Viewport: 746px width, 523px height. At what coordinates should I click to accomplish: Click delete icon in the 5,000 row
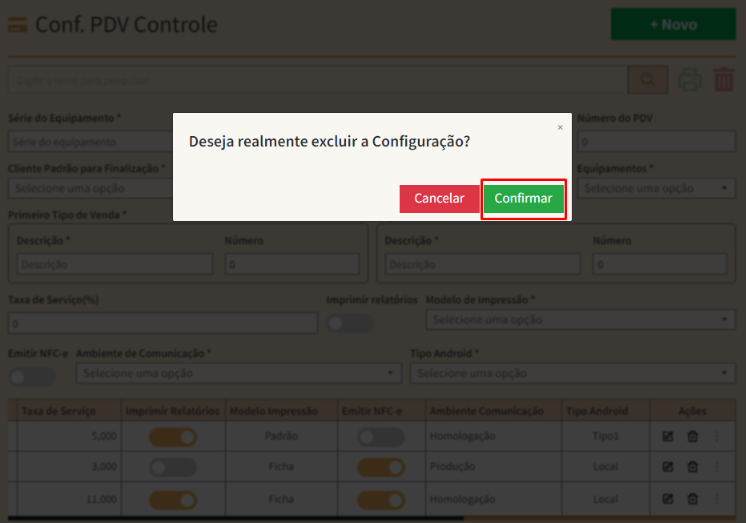693,436
